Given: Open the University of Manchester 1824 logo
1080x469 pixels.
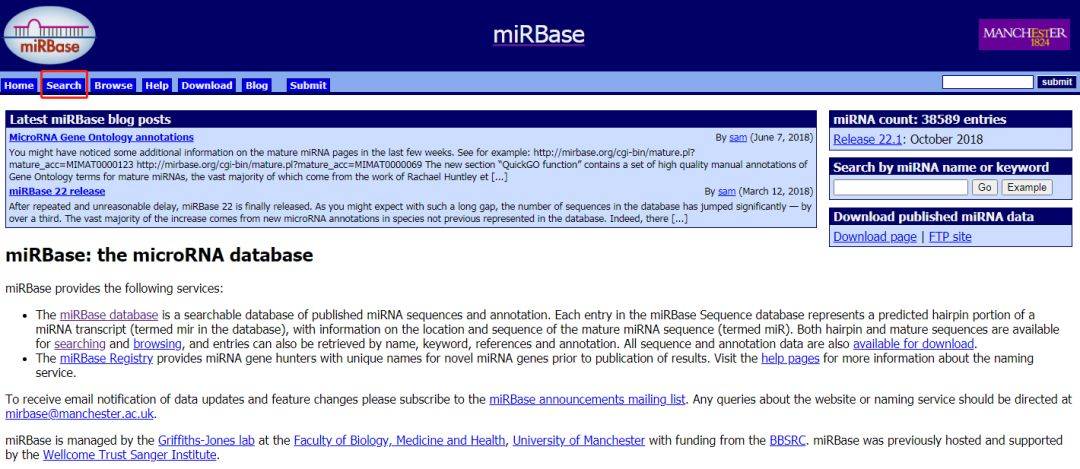Looking at the screenshot, I should point(1025,34).
